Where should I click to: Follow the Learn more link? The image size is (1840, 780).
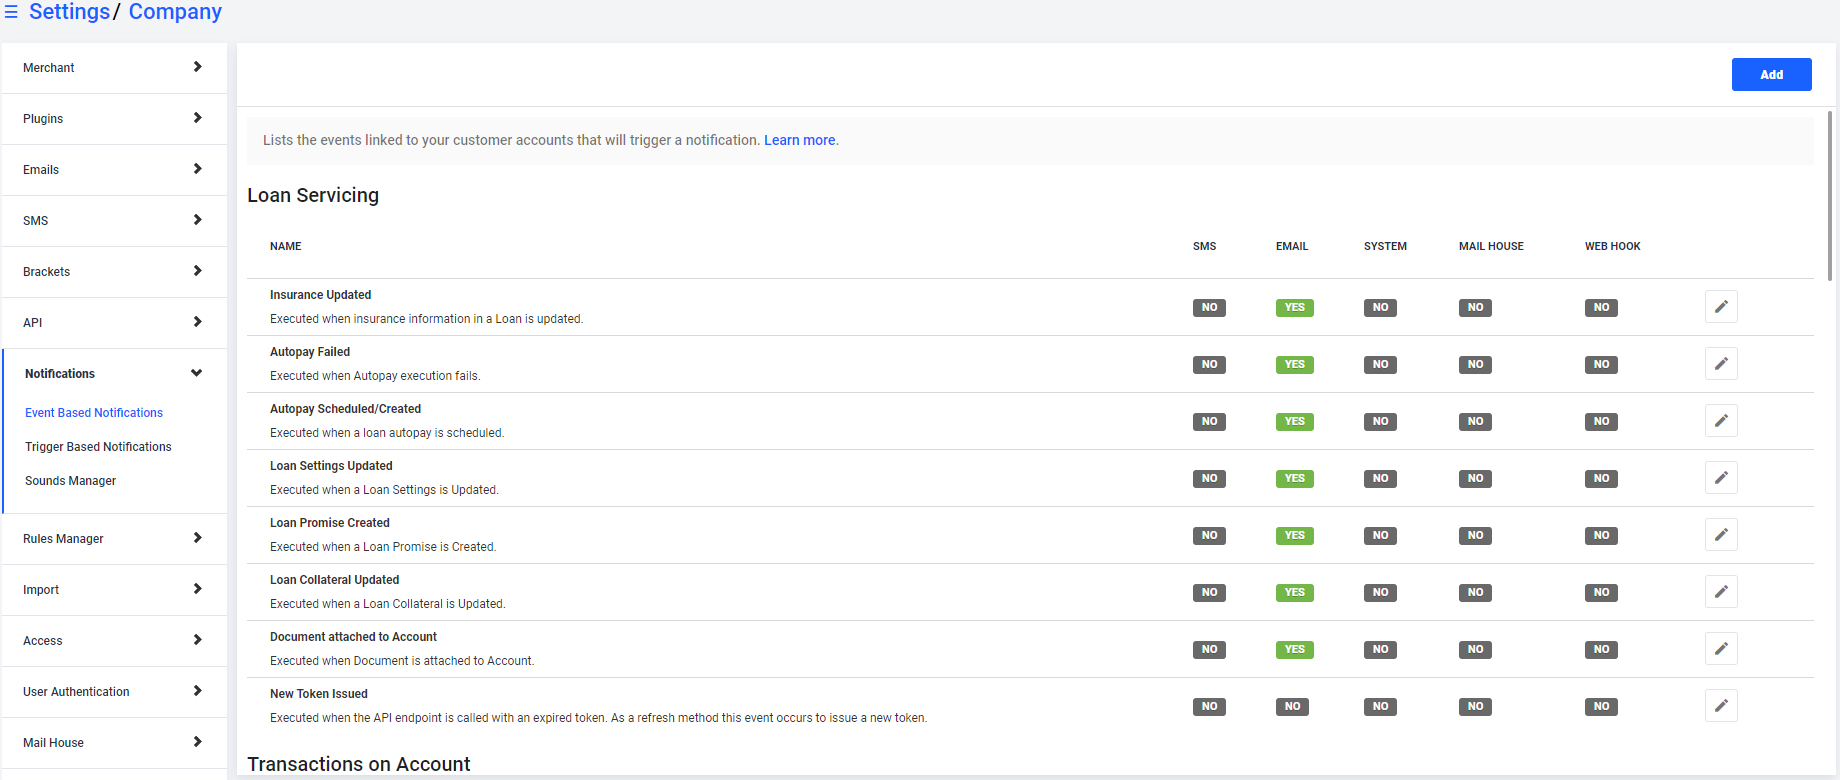(800, 140)
